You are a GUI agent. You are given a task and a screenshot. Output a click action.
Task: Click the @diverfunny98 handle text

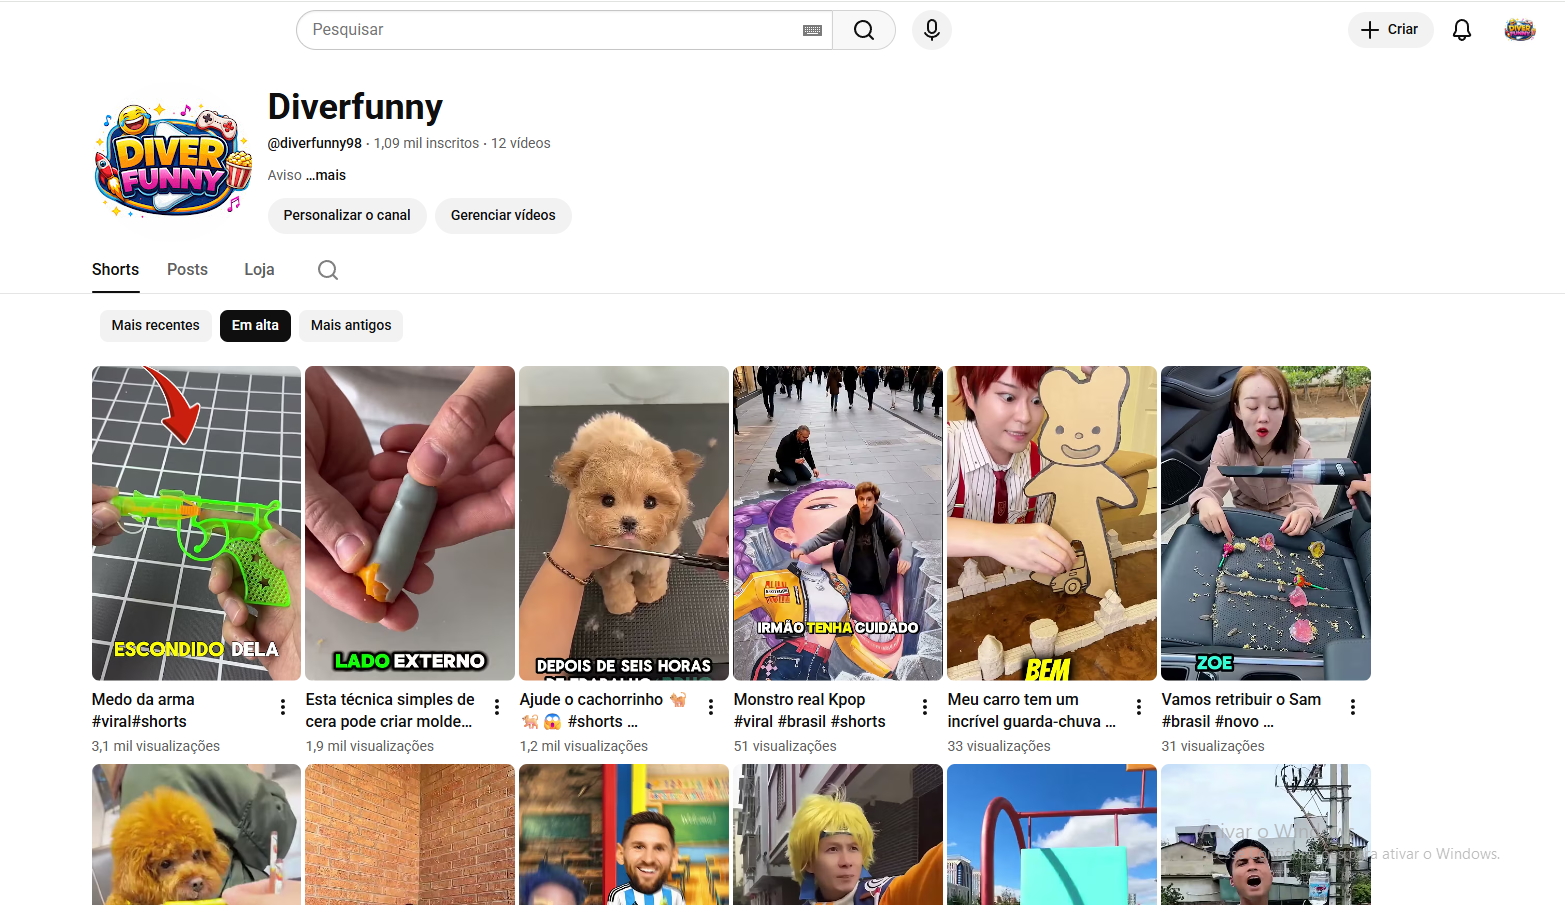tap(315, 143)
